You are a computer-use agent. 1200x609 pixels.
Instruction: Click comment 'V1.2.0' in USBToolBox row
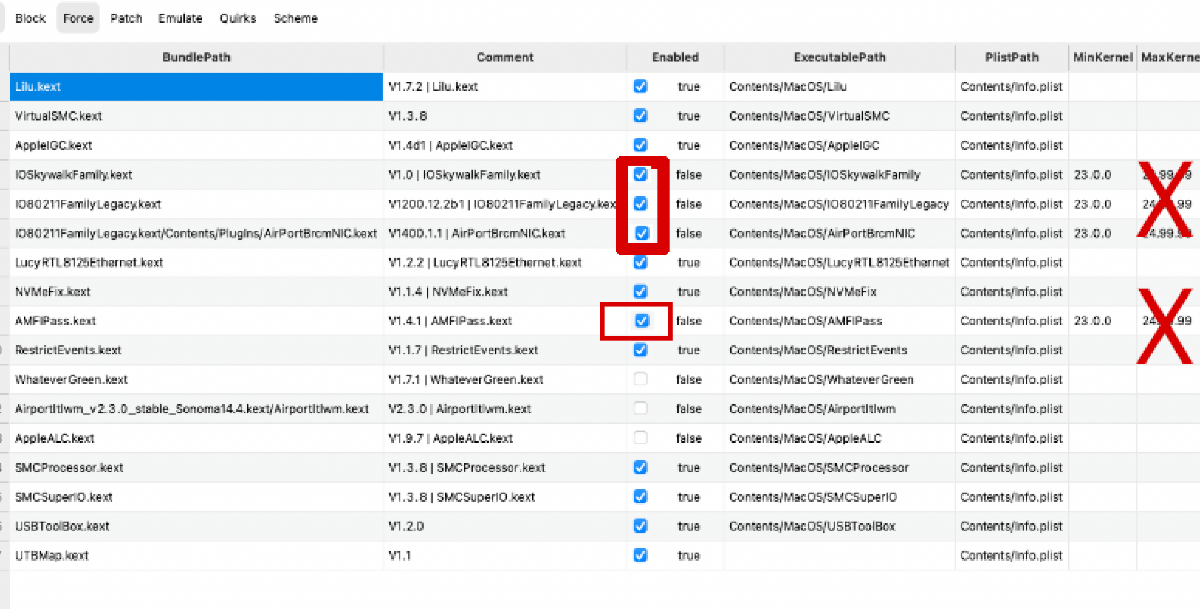(x=407, y=526)
